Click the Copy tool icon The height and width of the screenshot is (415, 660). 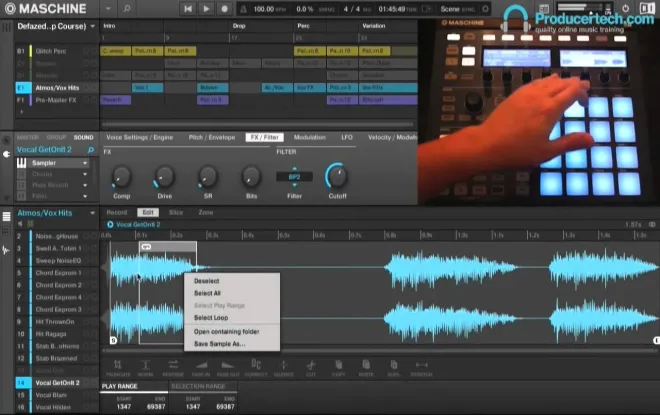338,364
